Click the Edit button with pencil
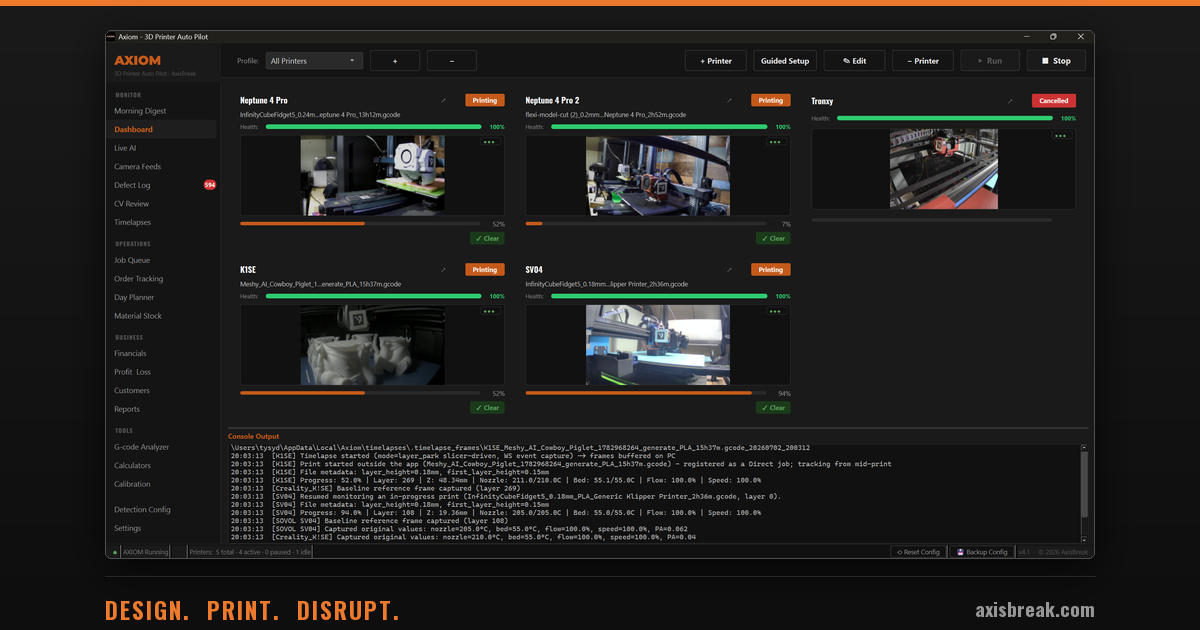Viewport: 1200px width, 630px height. [854, 61]
